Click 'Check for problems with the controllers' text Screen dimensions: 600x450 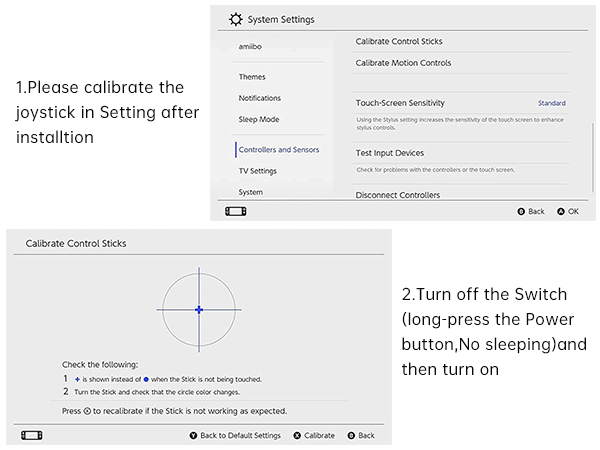point(435,170)
